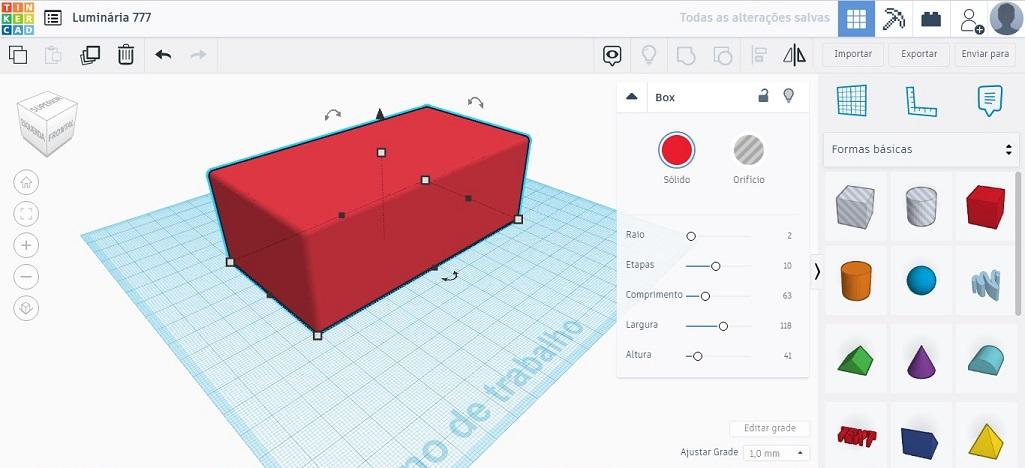Set the shape to Orifício
Image resolution: width=1025 pixels, height=468 pixels.
pyautogui.click(x=748, y=150)
